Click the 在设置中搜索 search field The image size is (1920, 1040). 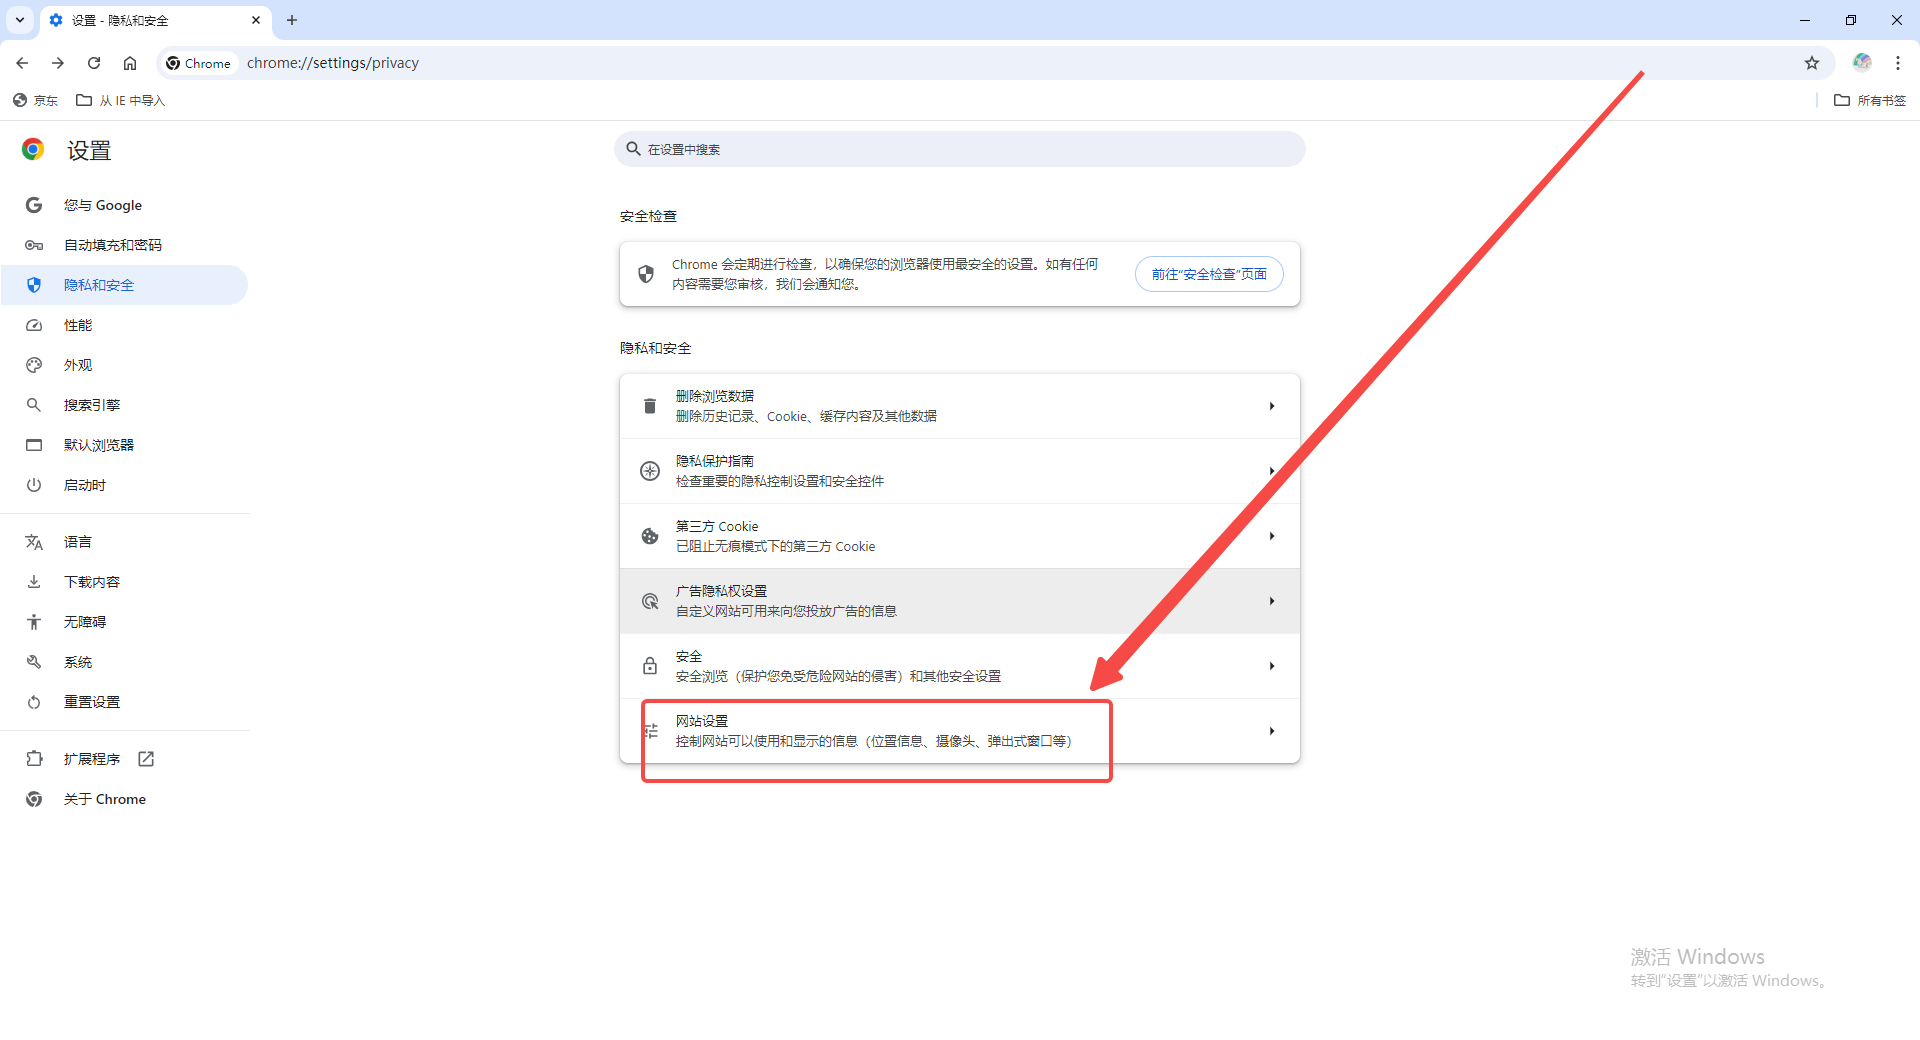(x=960, y=149)
